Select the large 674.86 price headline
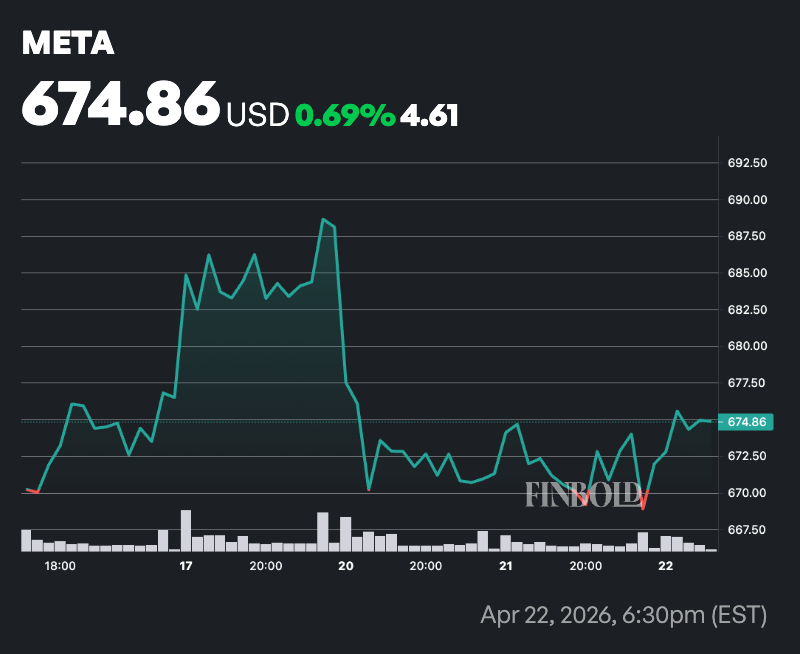The width and height of the screenshot is (800, 654). 120,103
